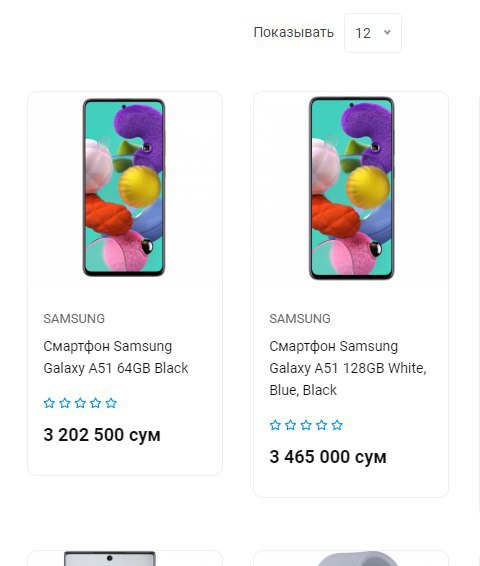
Task: Open the partially visible bottom-left product card
Action: [x=125, y=558]
